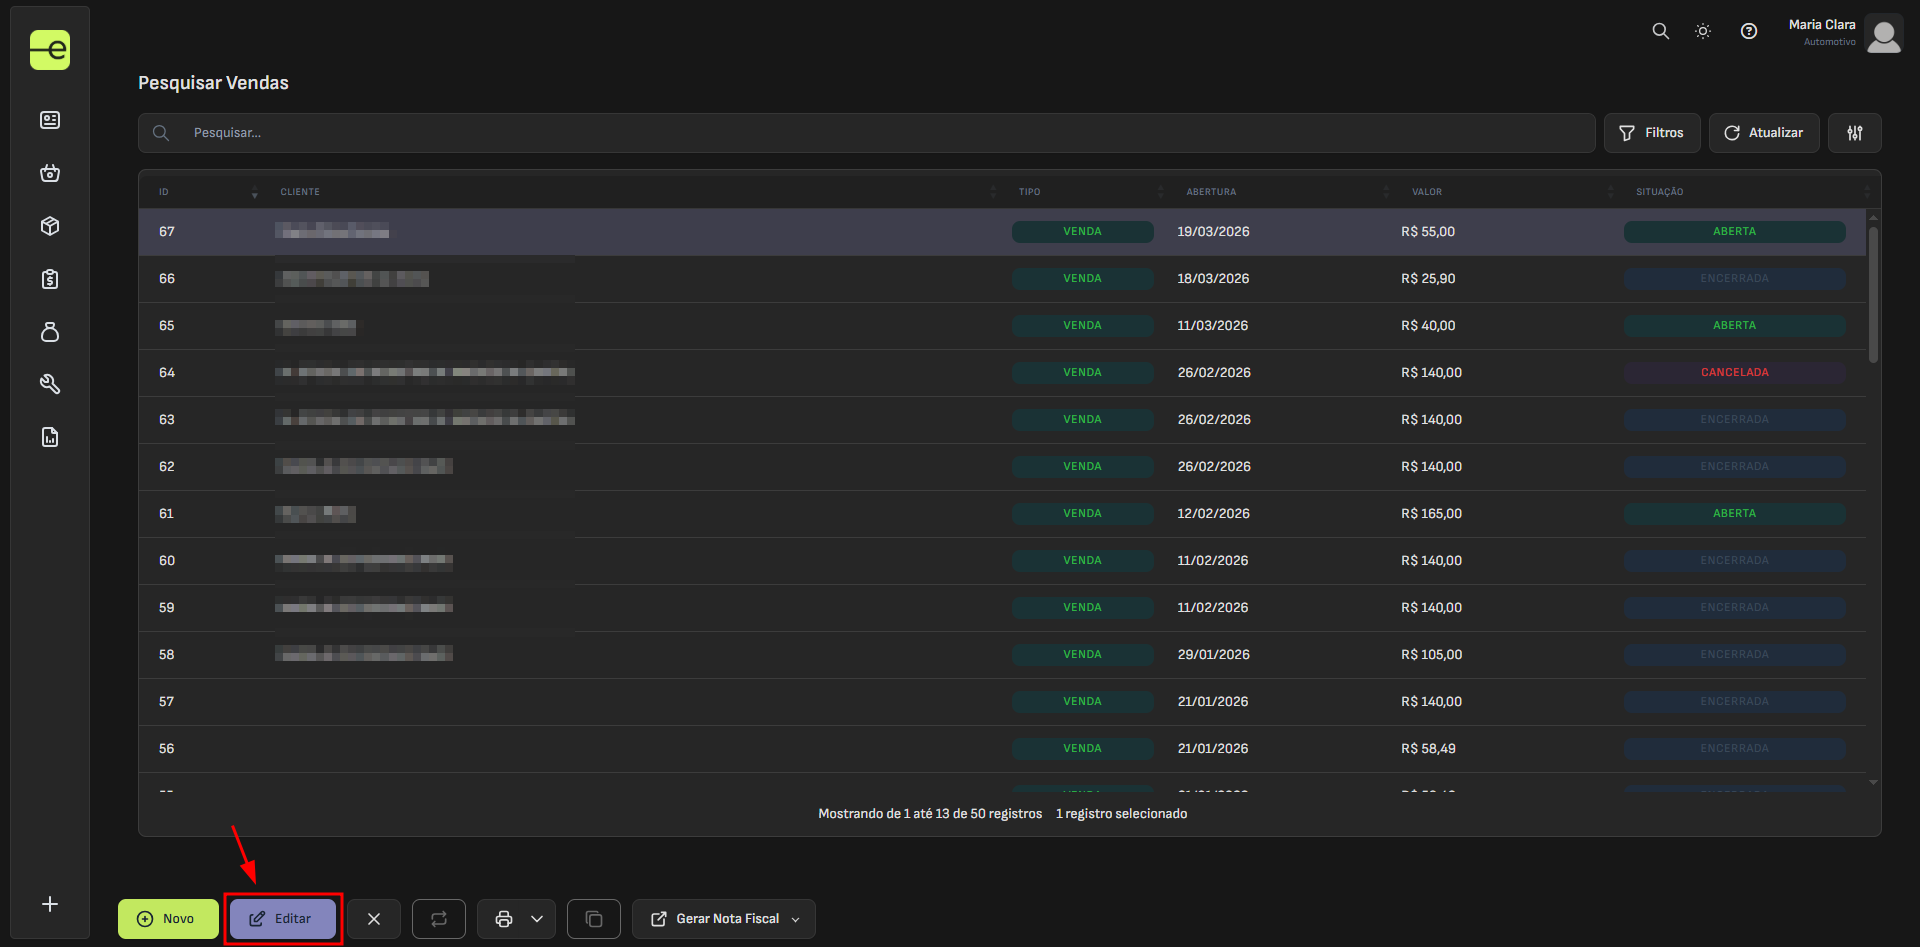Click the plus icon at sidebar bottom
Image resolution: width=1920 pixels, height=947 pixels.
coord(50,904)
